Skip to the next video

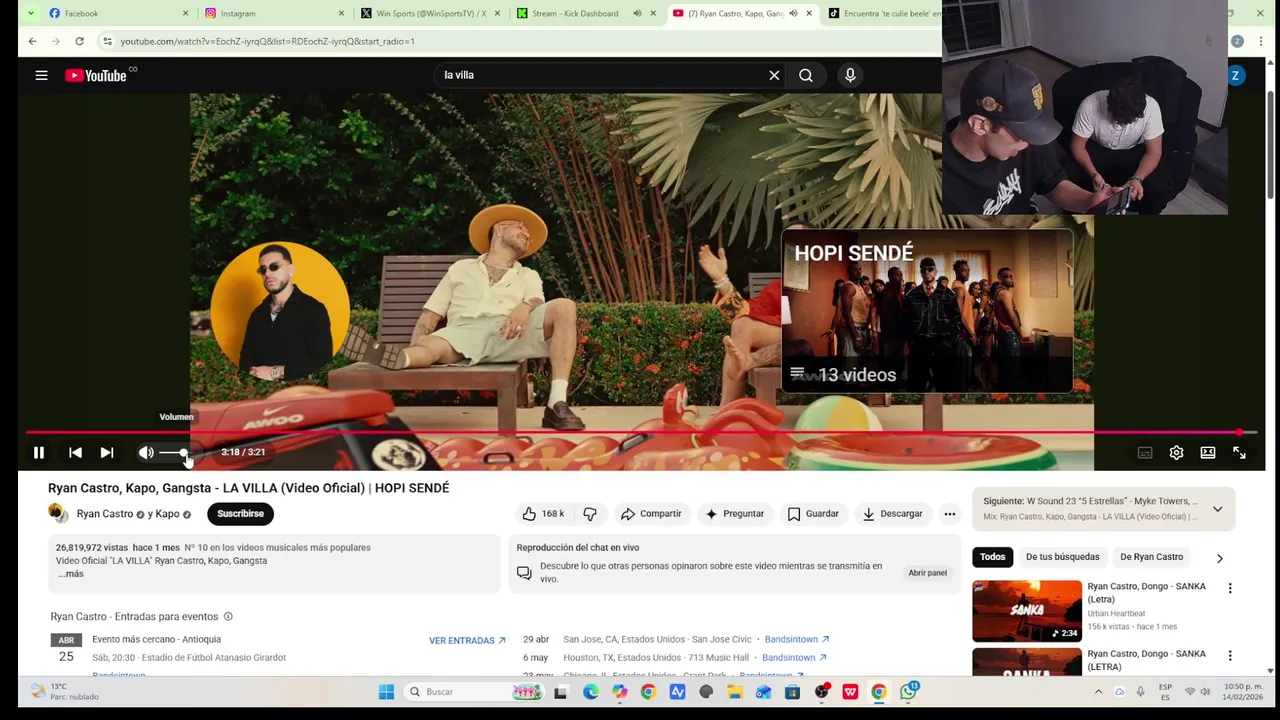pos(107,453)
